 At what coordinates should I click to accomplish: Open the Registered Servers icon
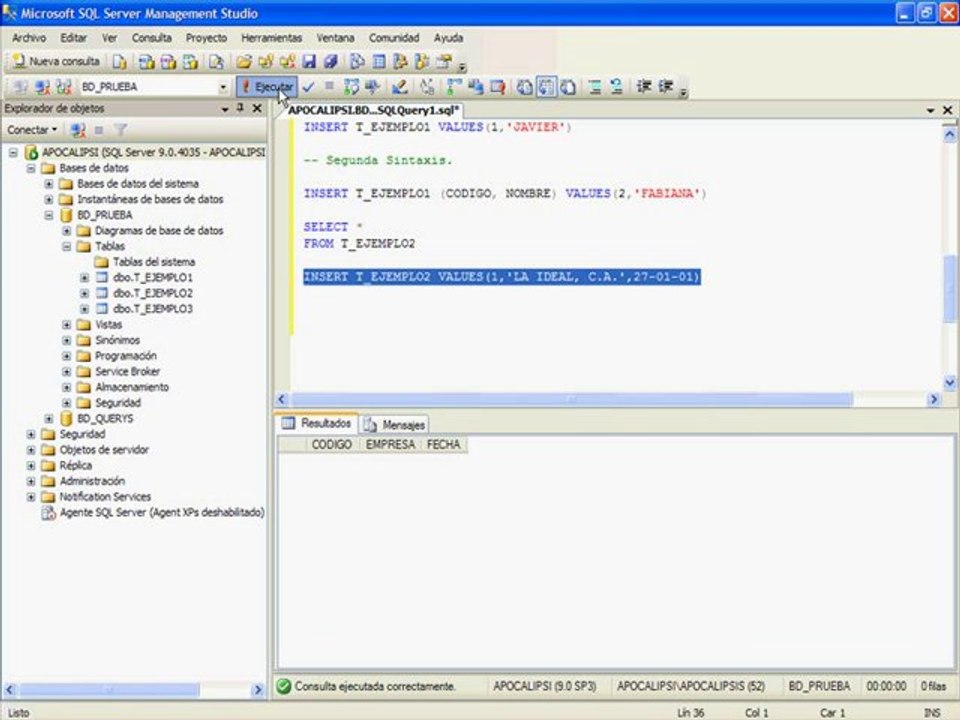[357, 62]
